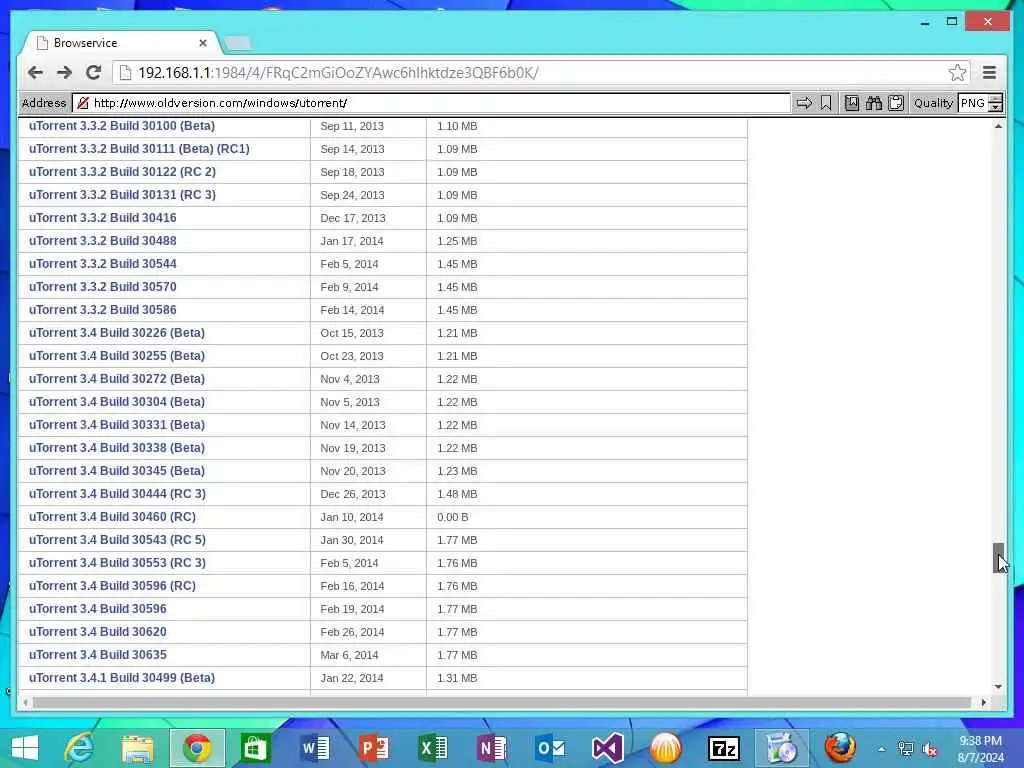Select the Browservice tab
Viewport: 1024px width, 768px height.
click(121, 42)
